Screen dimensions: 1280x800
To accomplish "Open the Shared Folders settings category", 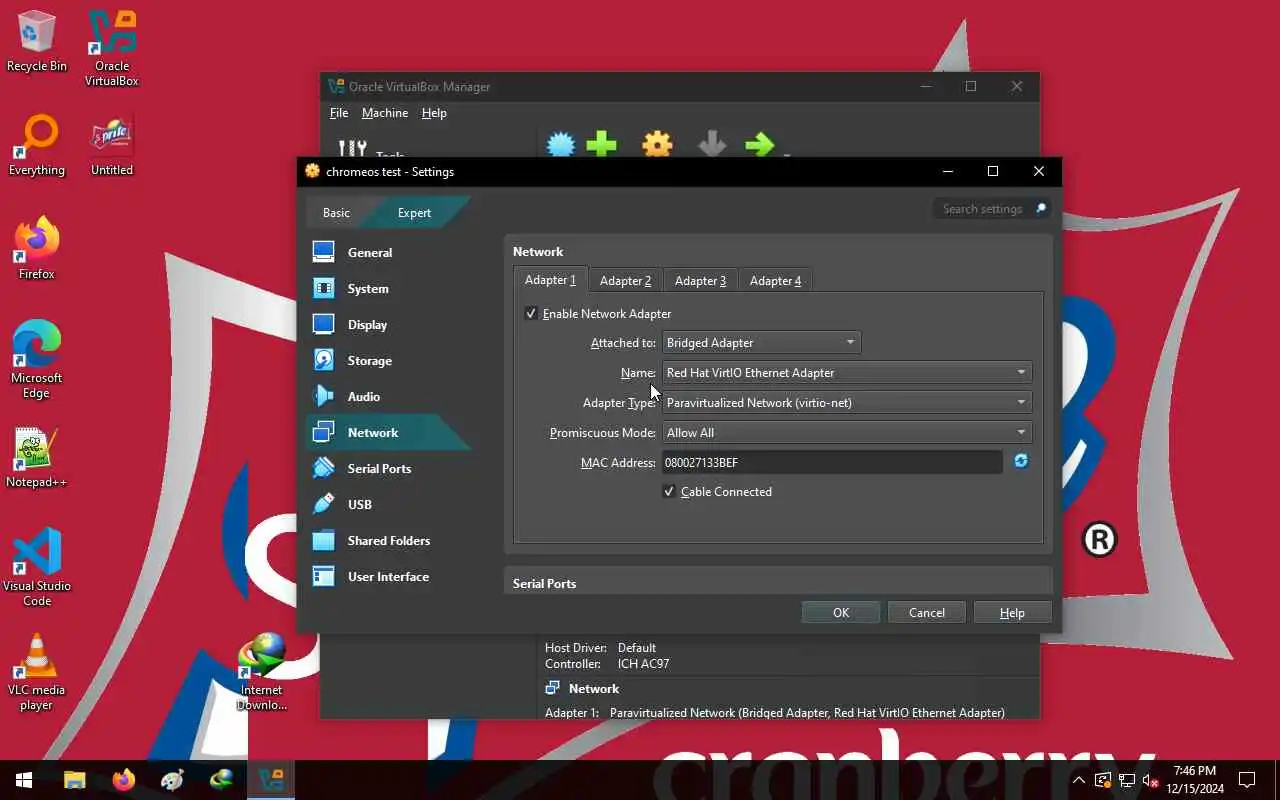I will click(388, 540).
